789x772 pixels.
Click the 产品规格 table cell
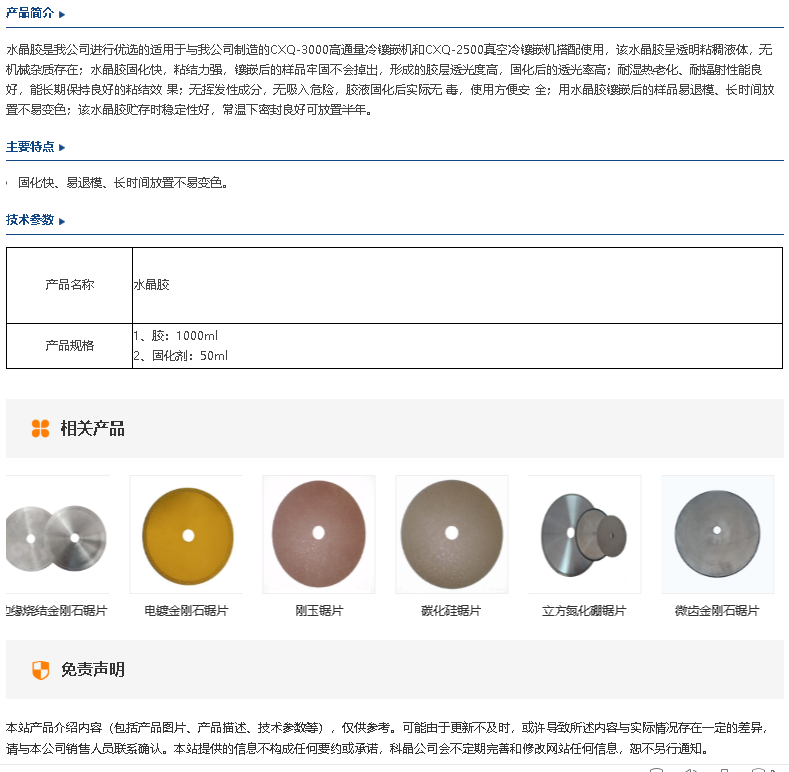(70, 346)
